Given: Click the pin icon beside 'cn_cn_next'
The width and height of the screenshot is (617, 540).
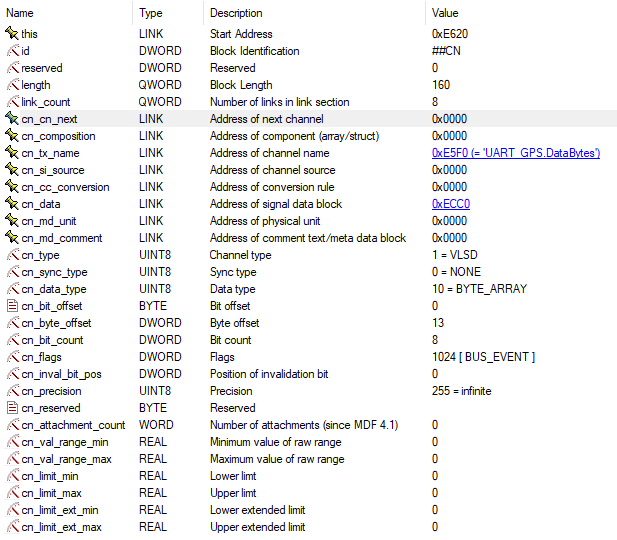Looking at the screenshot, I should tap(12, 118).
